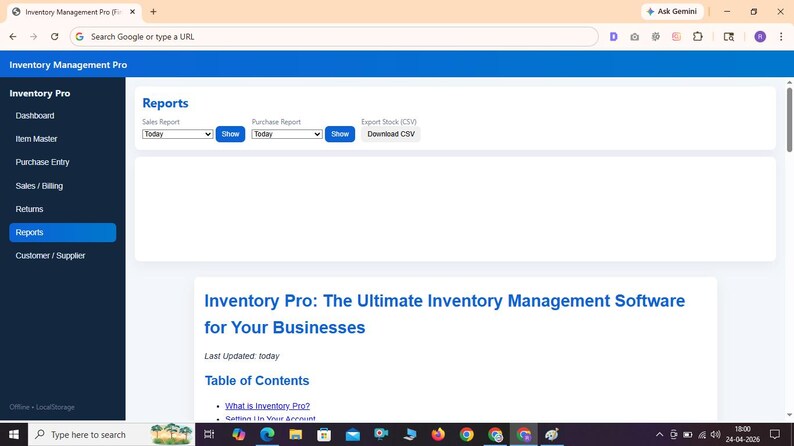
Task: Show the Purchase Report
Action: tap(340, 134)
